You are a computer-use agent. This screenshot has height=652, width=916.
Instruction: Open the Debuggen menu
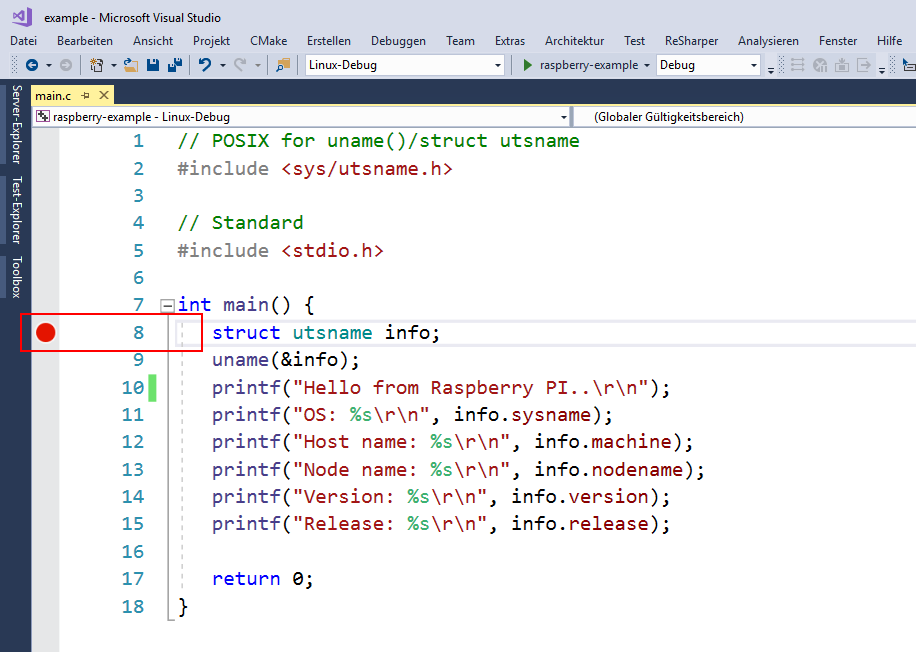tap(398, 41)
